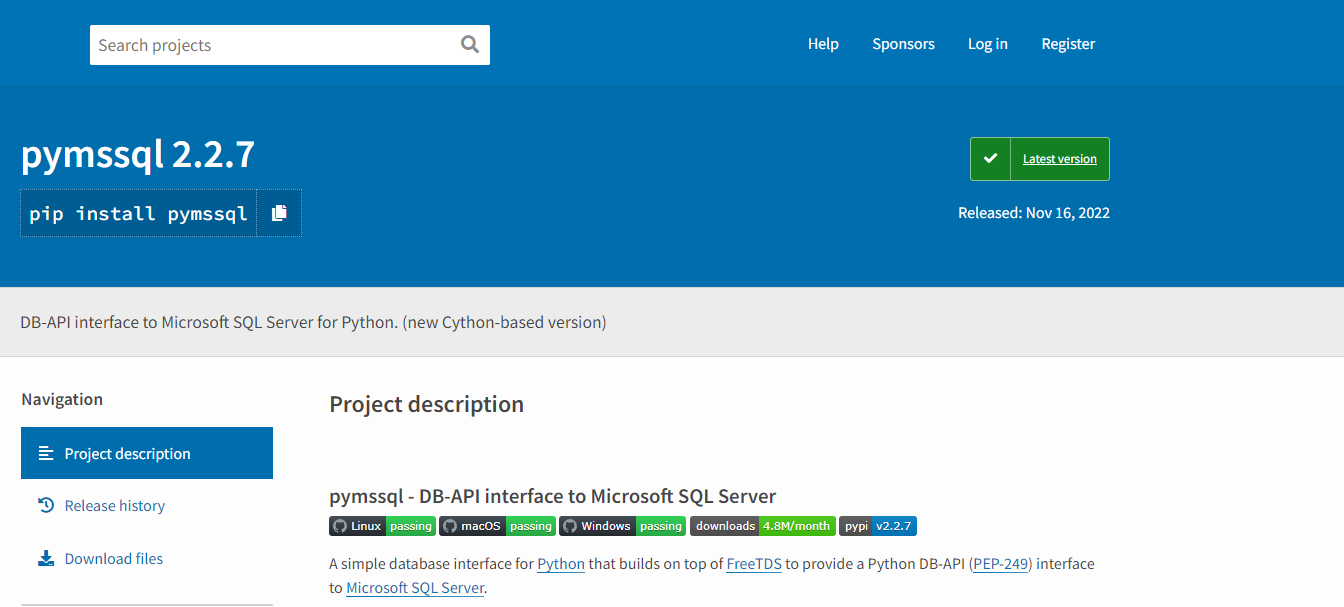1344x607 pixels.
Task: Click the Release history clock icon
Action: pos(46,505)
